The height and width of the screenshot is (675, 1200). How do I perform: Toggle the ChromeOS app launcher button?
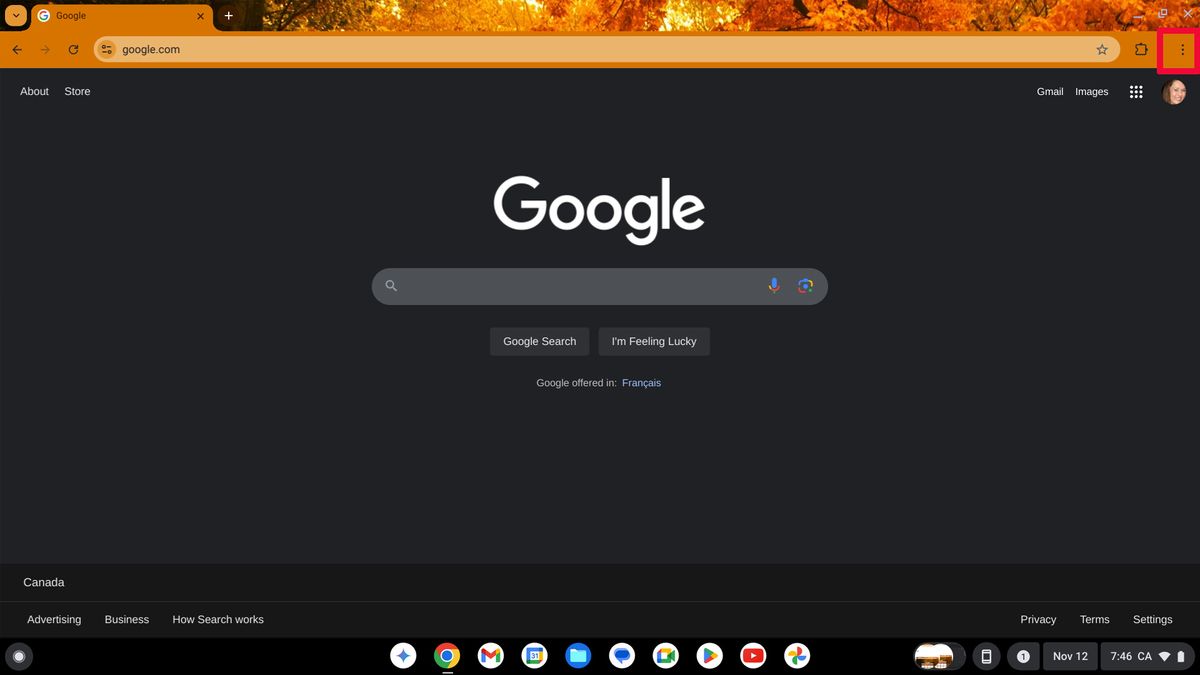[19, 656]
